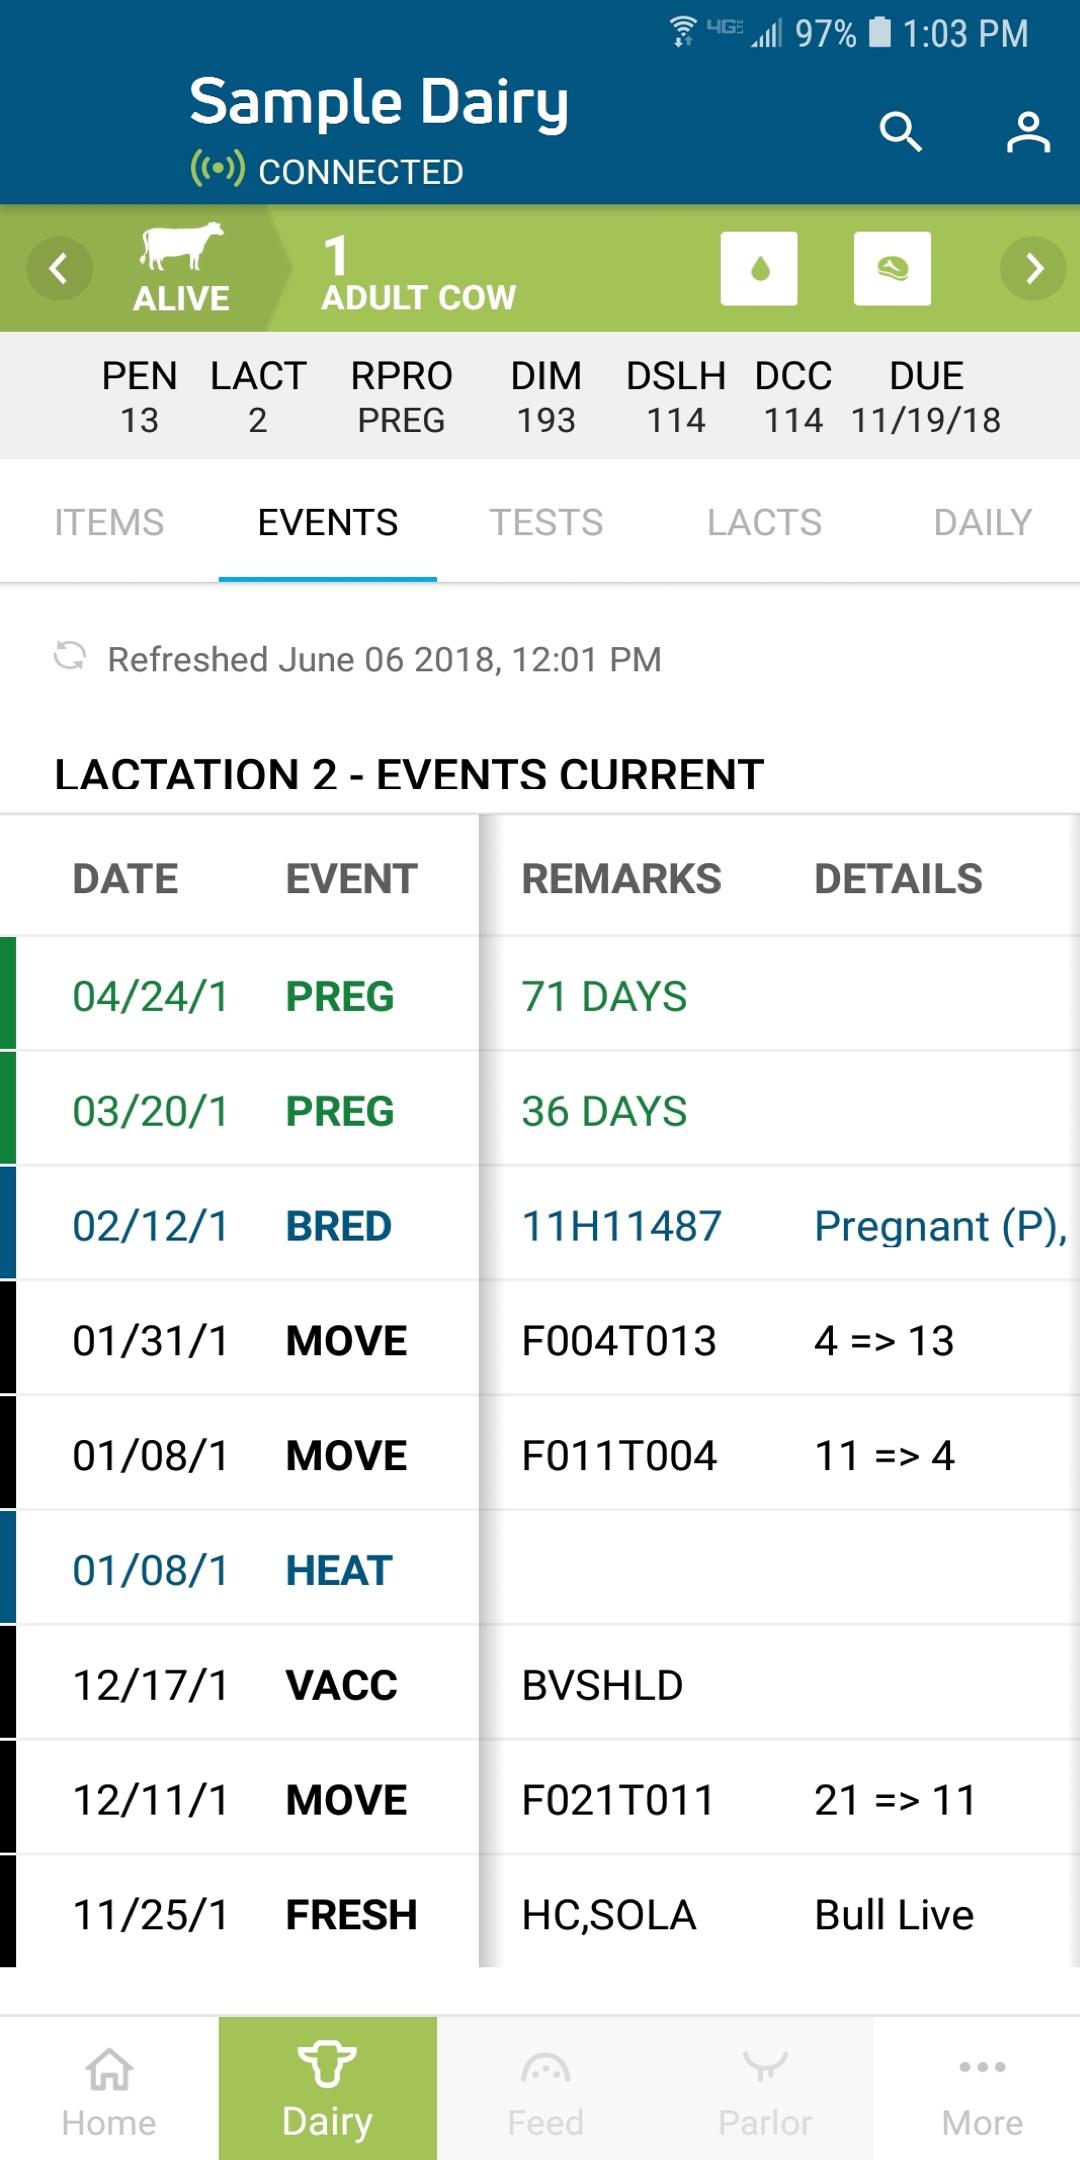This screenshot has width=1080, height=2160.
Task: Select the 04/24 PREG 71 DAYS row
Action: coord(540,994)
